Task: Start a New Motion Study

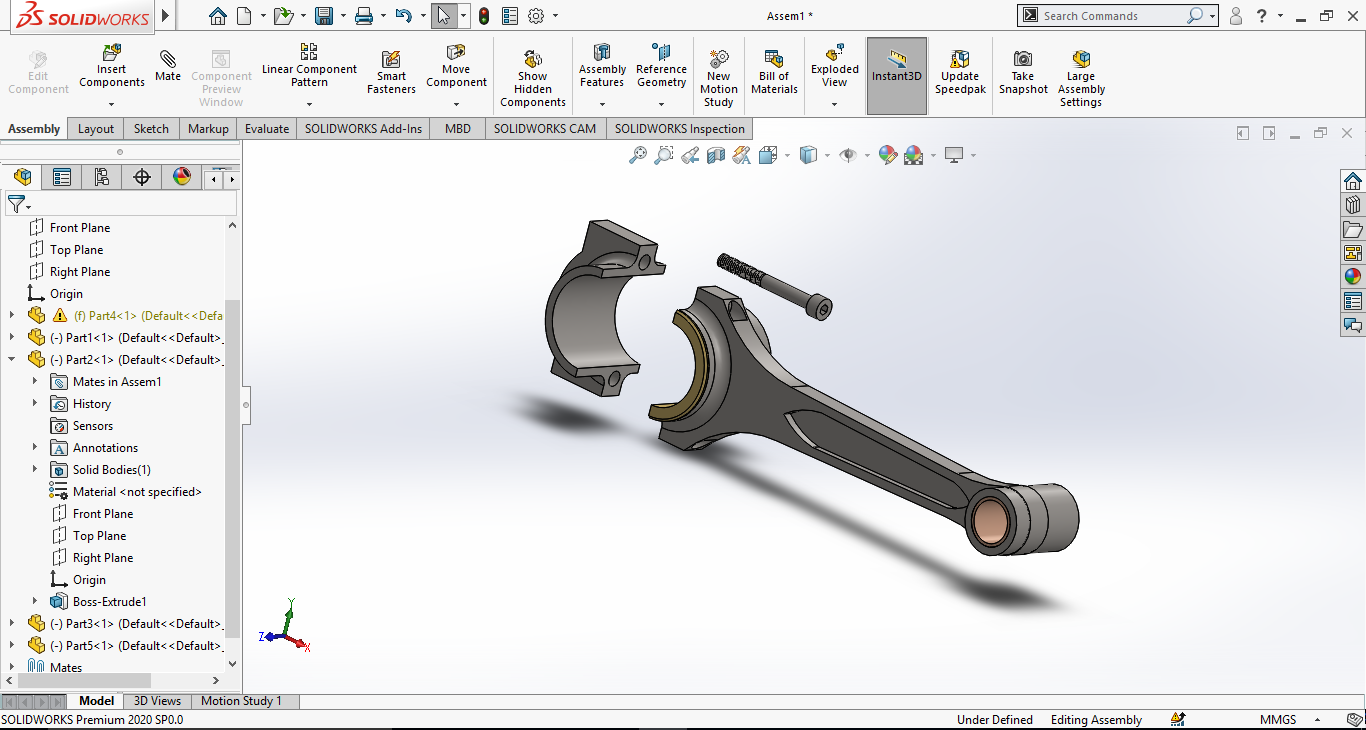Action: click(x=718, y=78)
